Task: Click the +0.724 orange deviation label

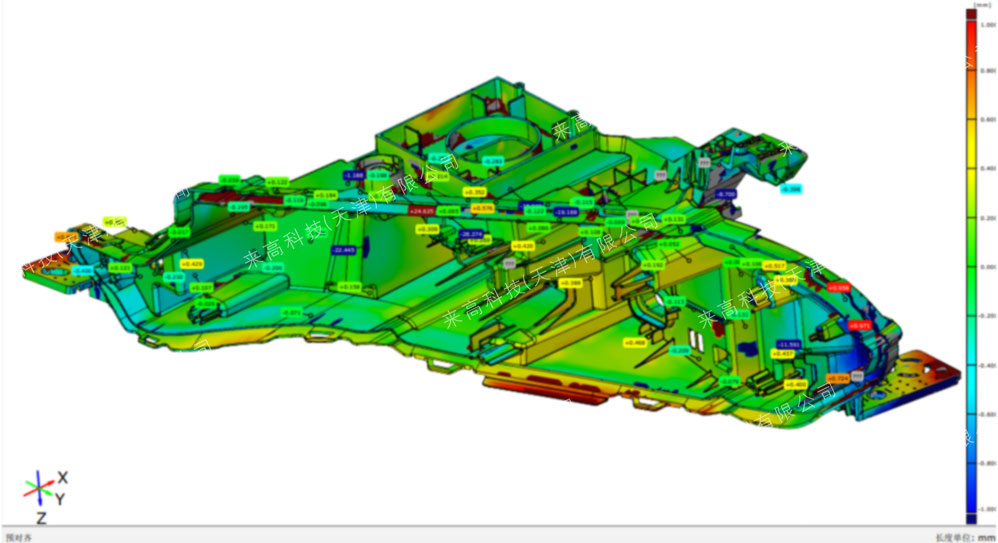Action: point(840,377)
